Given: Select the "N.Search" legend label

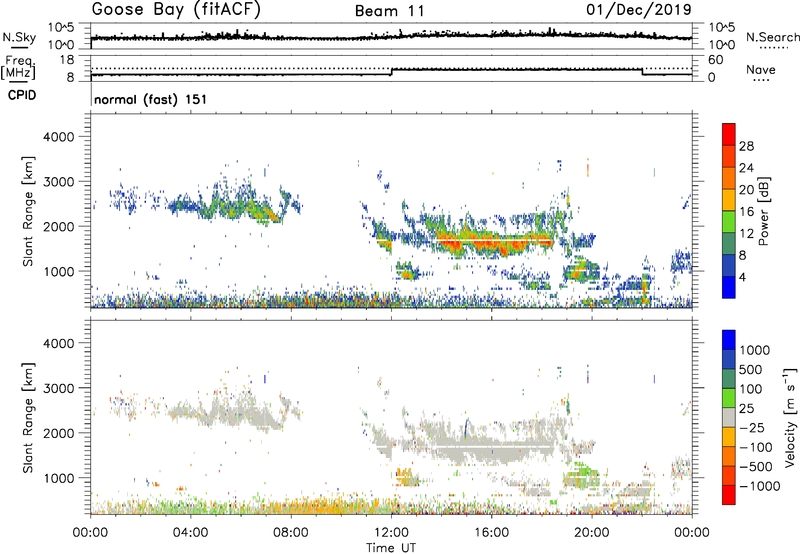Looking at the screenshot, I should point(772,37).
